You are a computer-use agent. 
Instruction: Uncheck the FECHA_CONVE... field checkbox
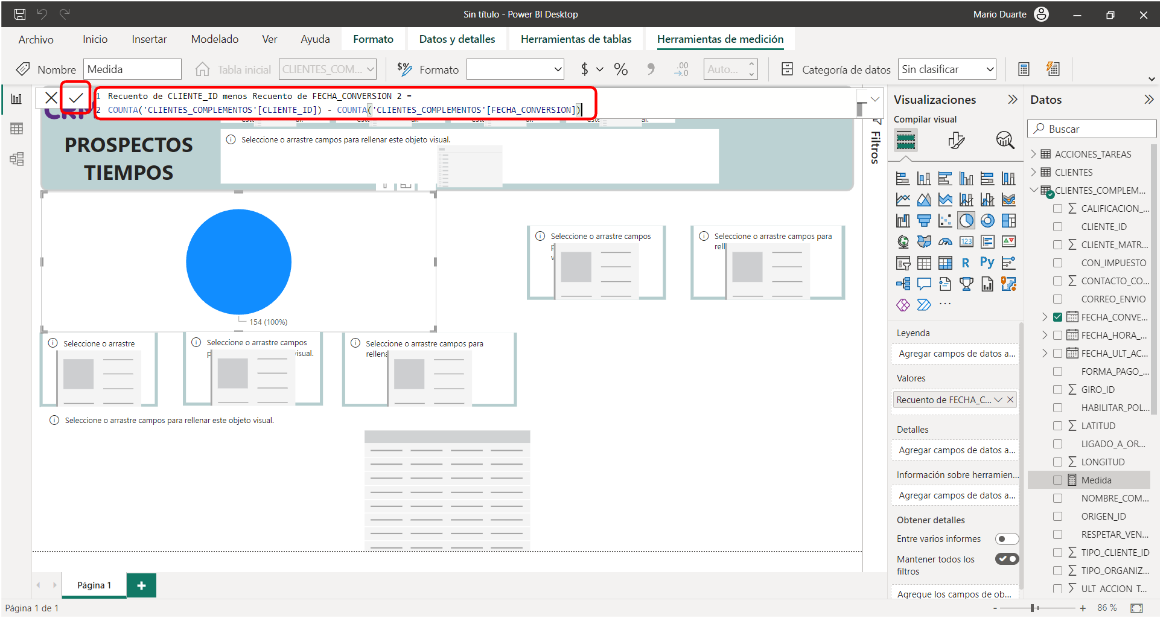coord(1057,317)
